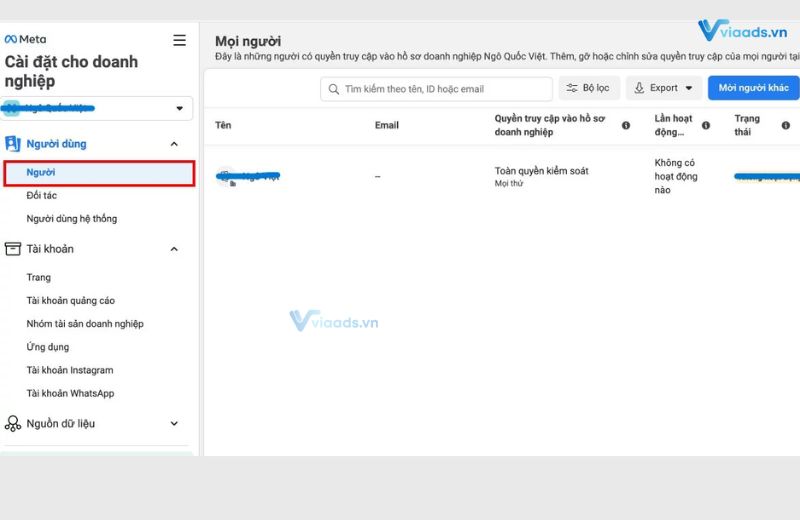Click the Nguồn dữ liệu section icon
Screen dimensions: 800x520
[13, 424]
